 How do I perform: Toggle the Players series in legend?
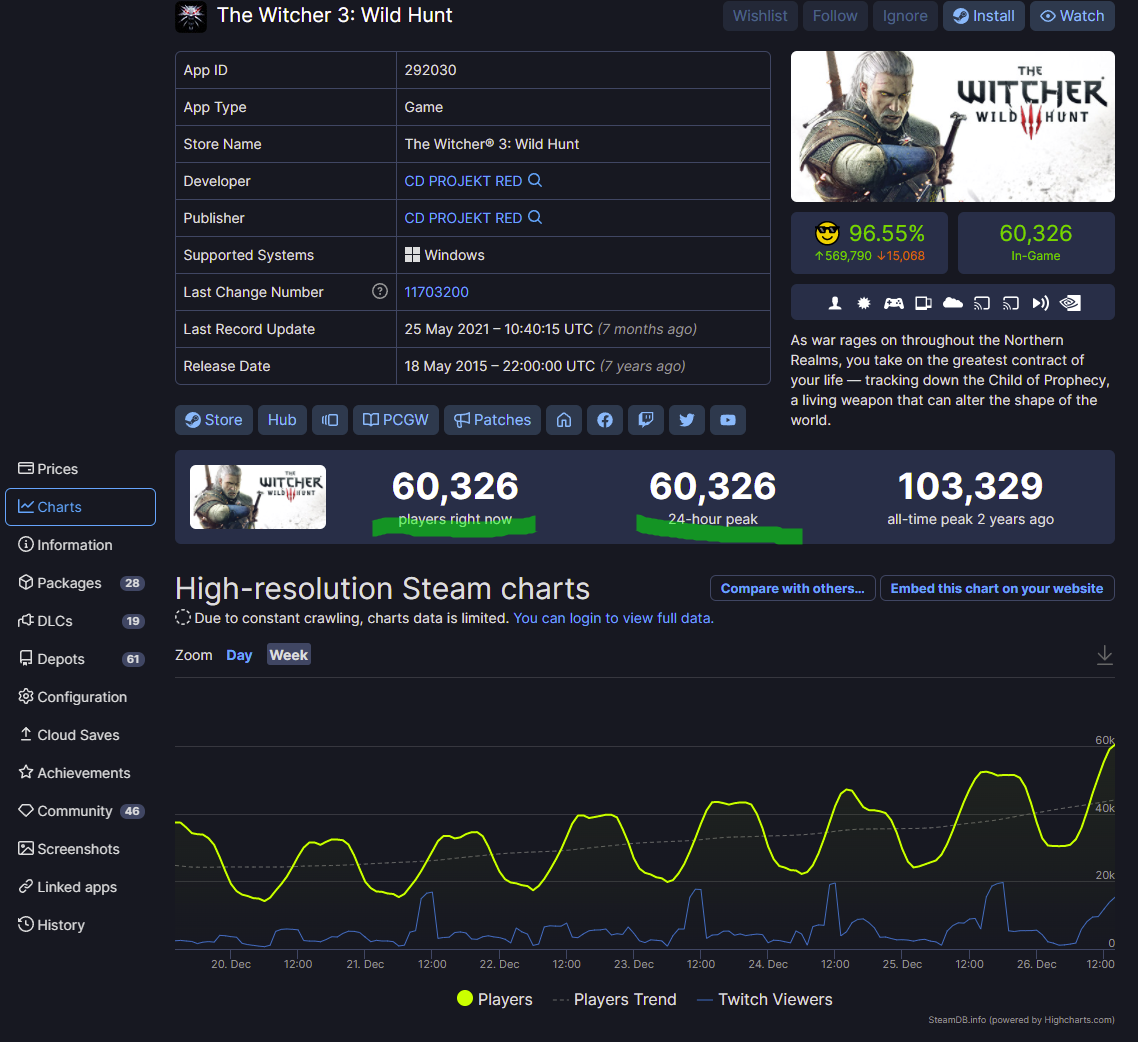pos(495,999)
